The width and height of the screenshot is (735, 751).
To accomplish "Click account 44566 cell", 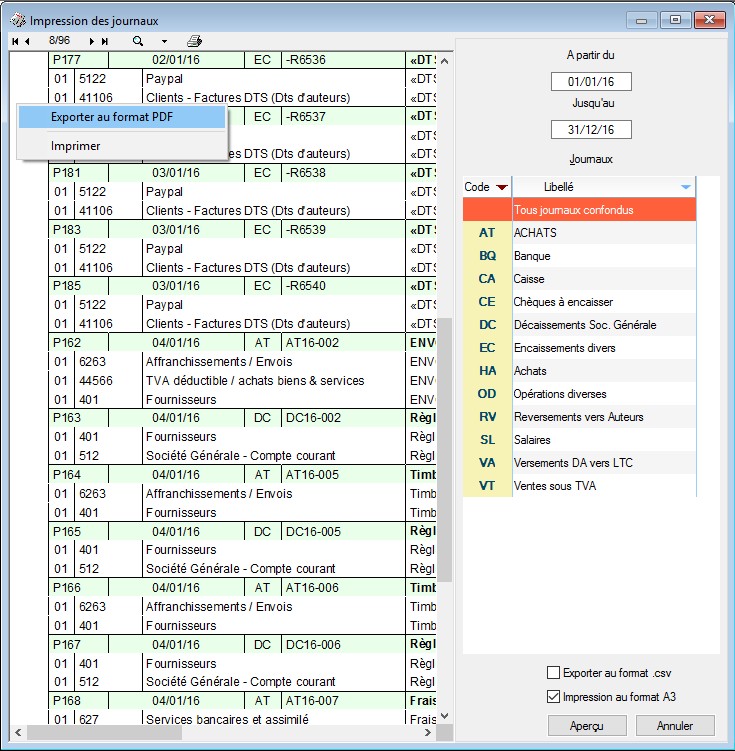I will click(x=96, y=381).
